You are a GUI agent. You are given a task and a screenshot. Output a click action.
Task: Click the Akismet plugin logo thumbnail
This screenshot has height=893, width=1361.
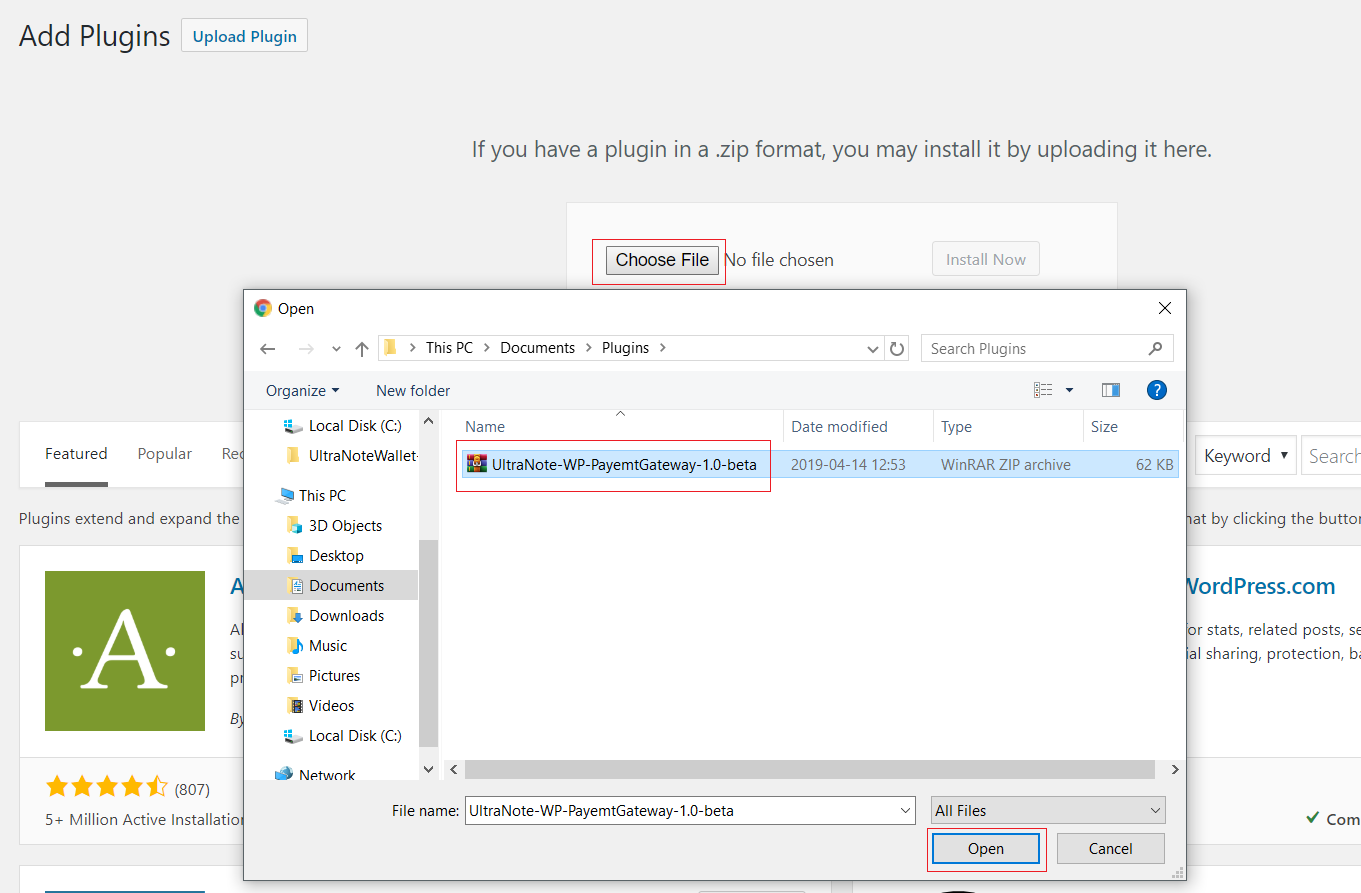click(x=125, y=651)
